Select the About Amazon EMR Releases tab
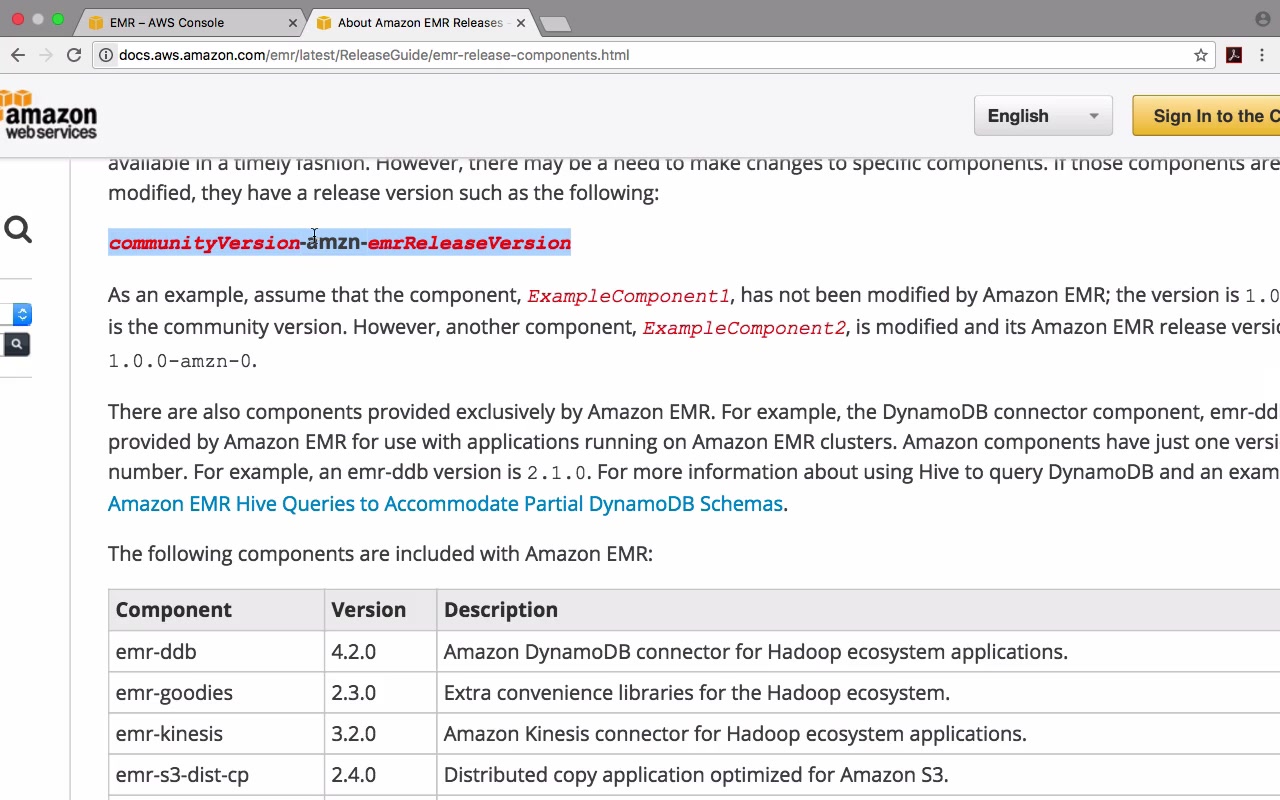Image resolution: width=1280 pixels, height=800 pixels. point(420,22)
